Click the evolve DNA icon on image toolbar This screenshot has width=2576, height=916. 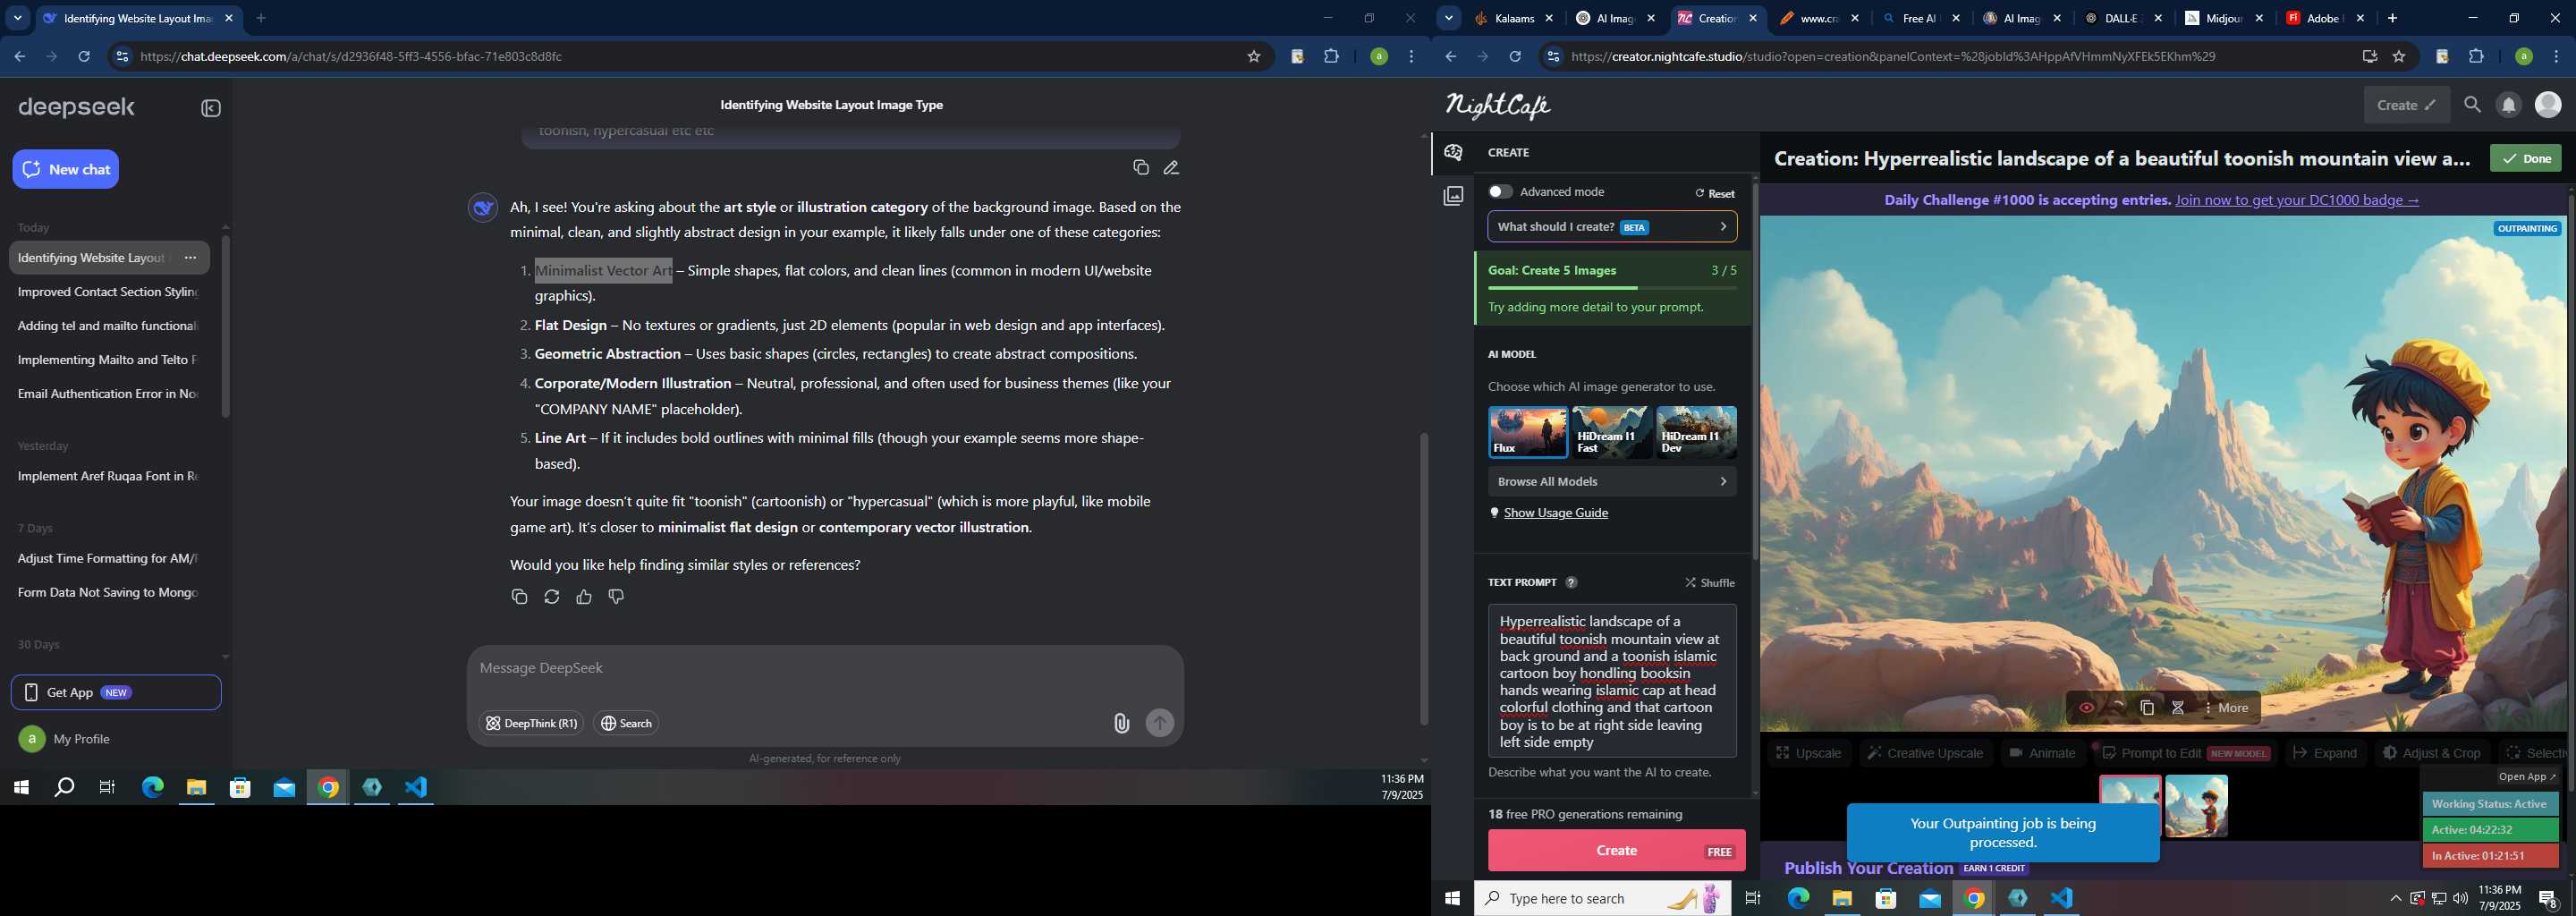[2177, 708]
